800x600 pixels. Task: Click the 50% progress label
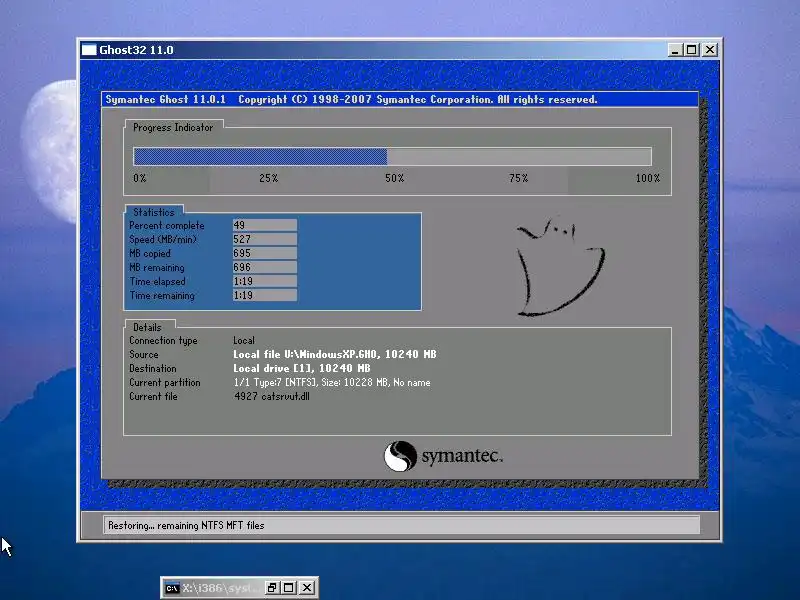[394, 178]
